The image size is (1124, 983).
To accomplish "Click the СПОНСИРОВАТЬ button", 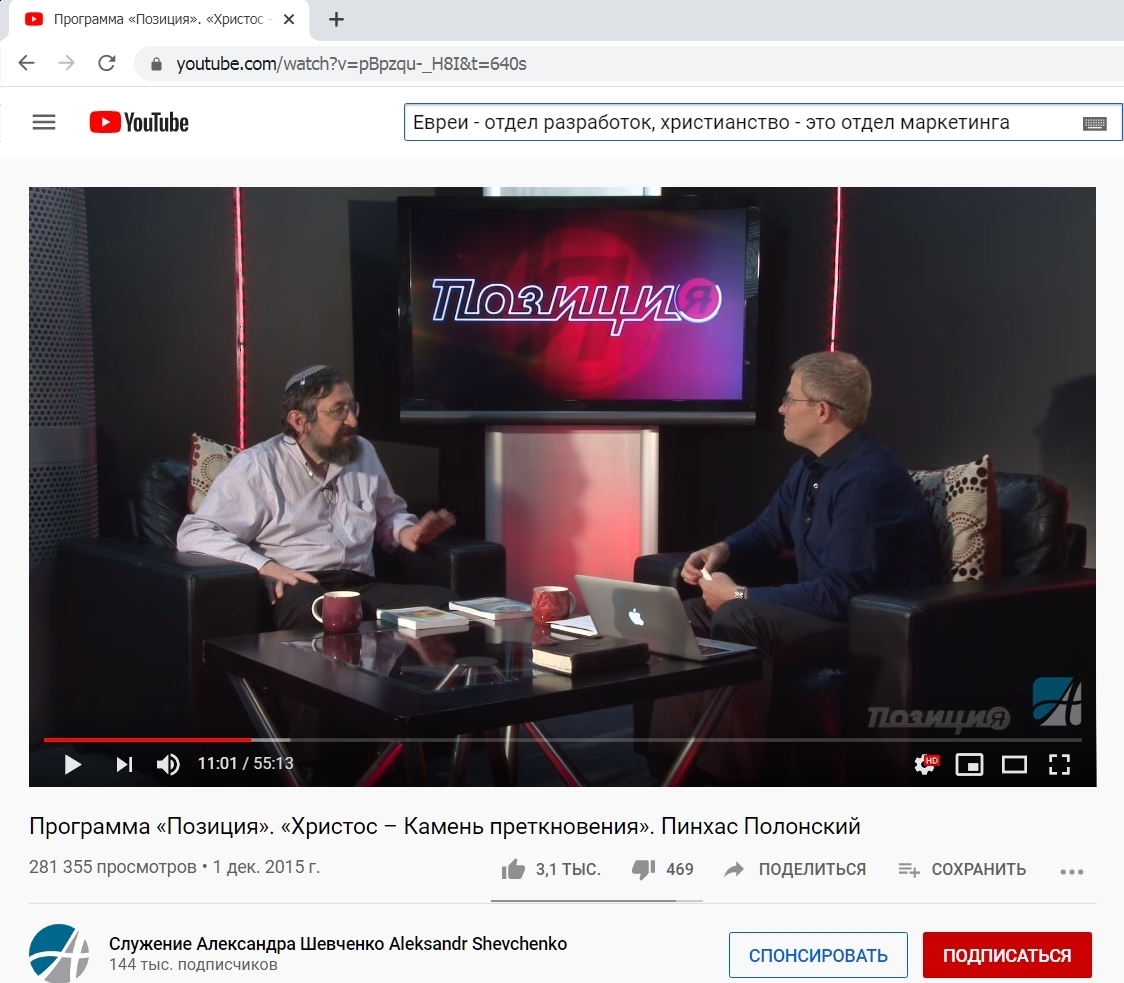I will click(818, 955).
